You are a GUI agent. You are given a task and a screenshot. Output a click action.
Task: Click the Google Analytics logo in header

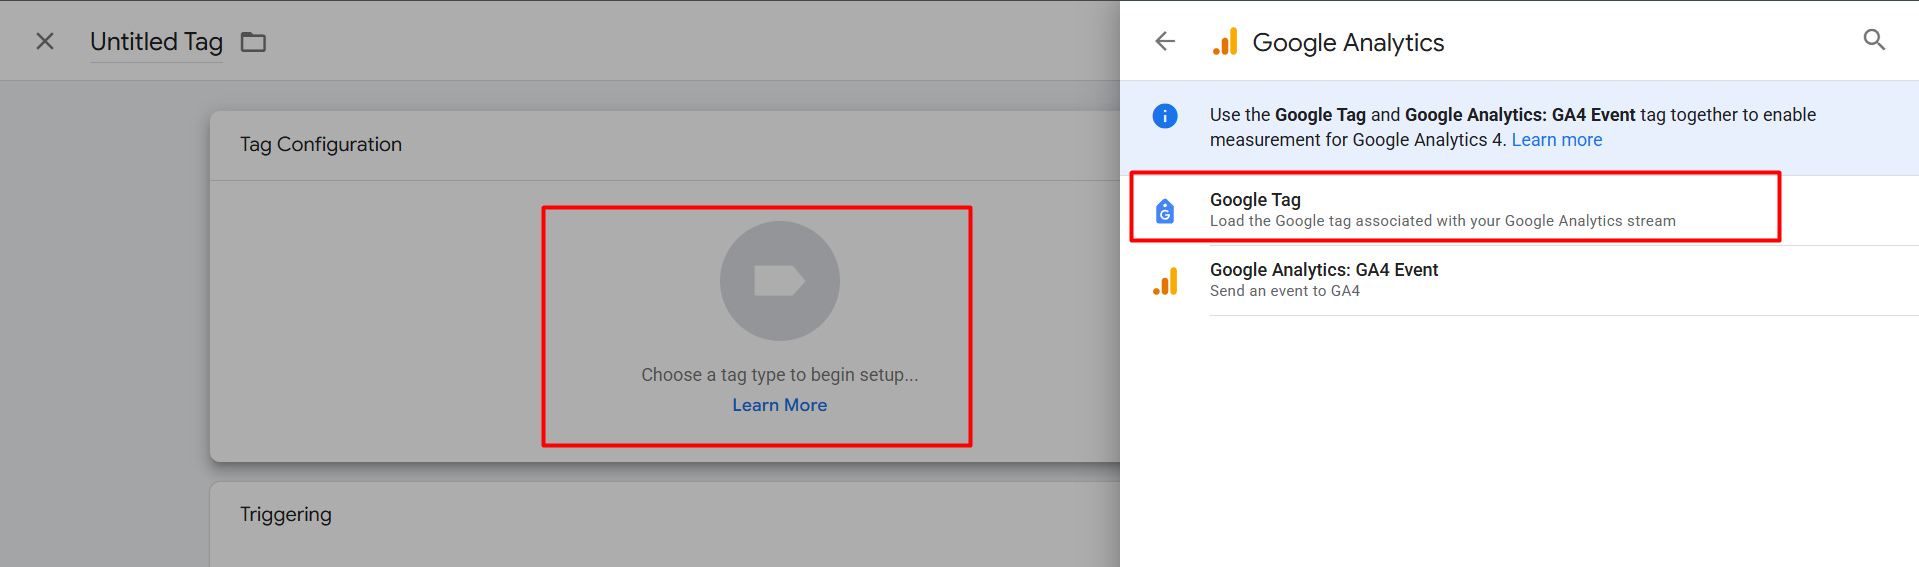(x=1225, y=42)
